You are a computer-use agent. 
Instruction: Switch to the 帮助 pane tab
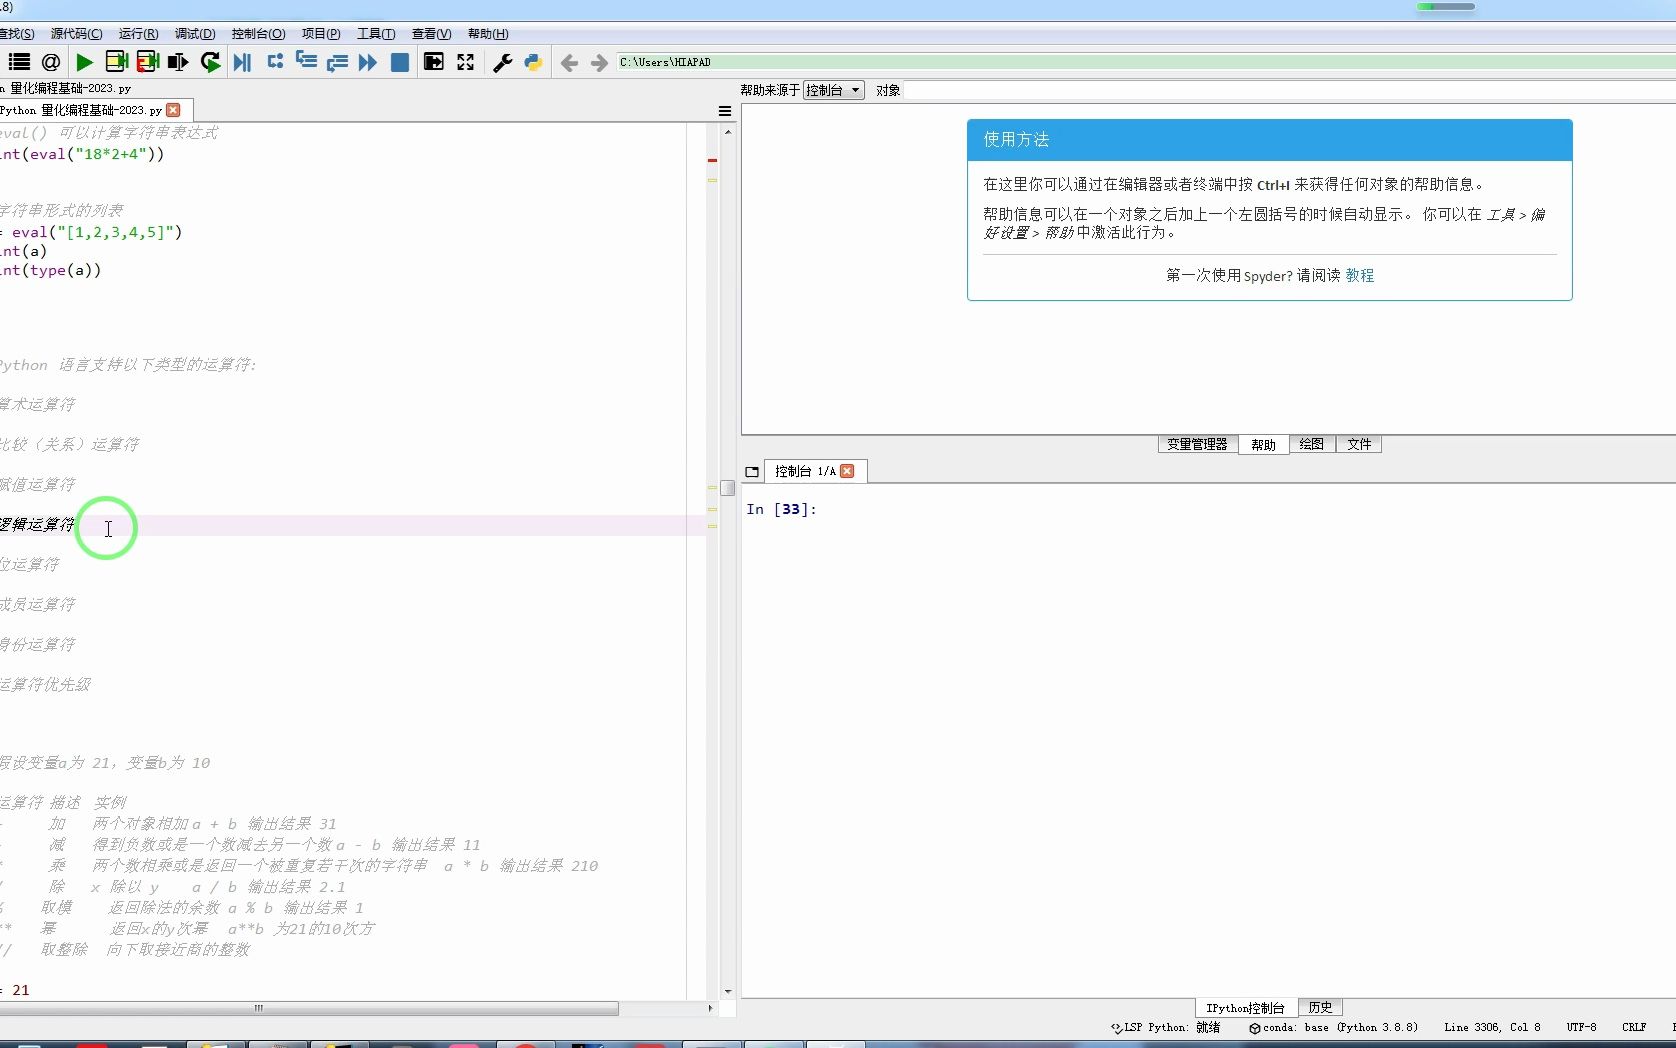(1263, 445)
